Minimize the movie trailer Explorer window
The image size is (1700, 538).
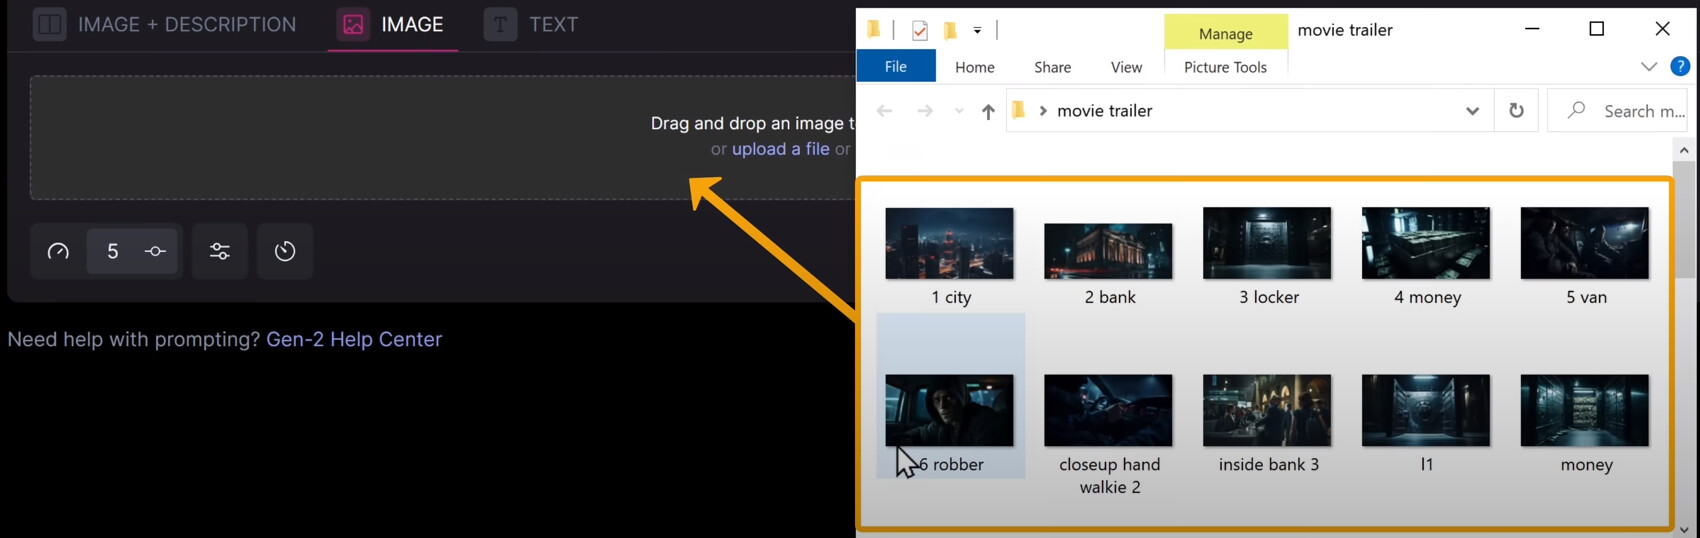coord(1532,29)
